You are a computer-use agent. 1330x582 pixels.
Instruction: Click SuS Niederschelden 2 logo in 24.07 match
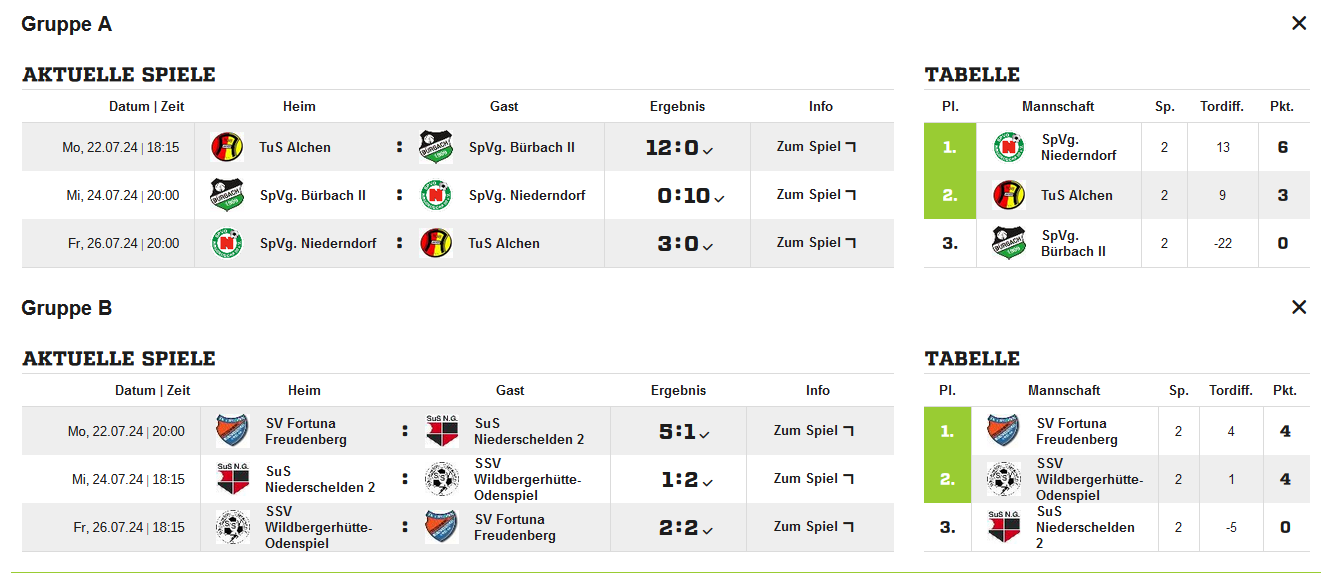coord(233,479)
